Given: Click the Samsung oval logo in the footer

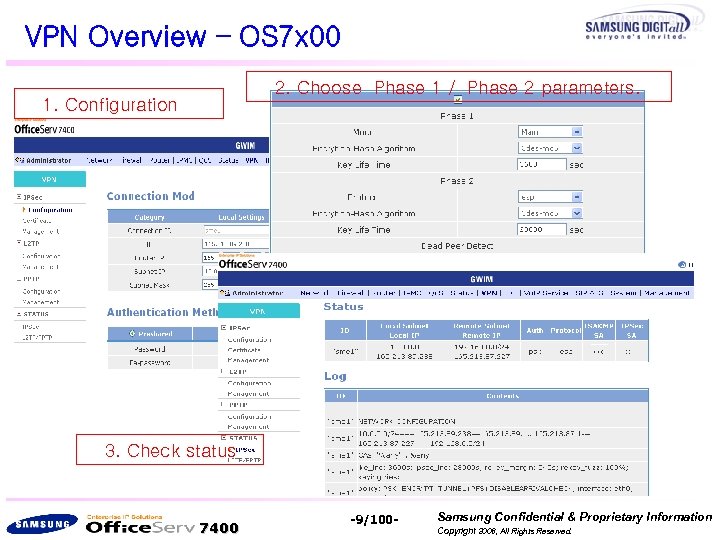Looking at the screenshot, I should click(x=43, y=524).
